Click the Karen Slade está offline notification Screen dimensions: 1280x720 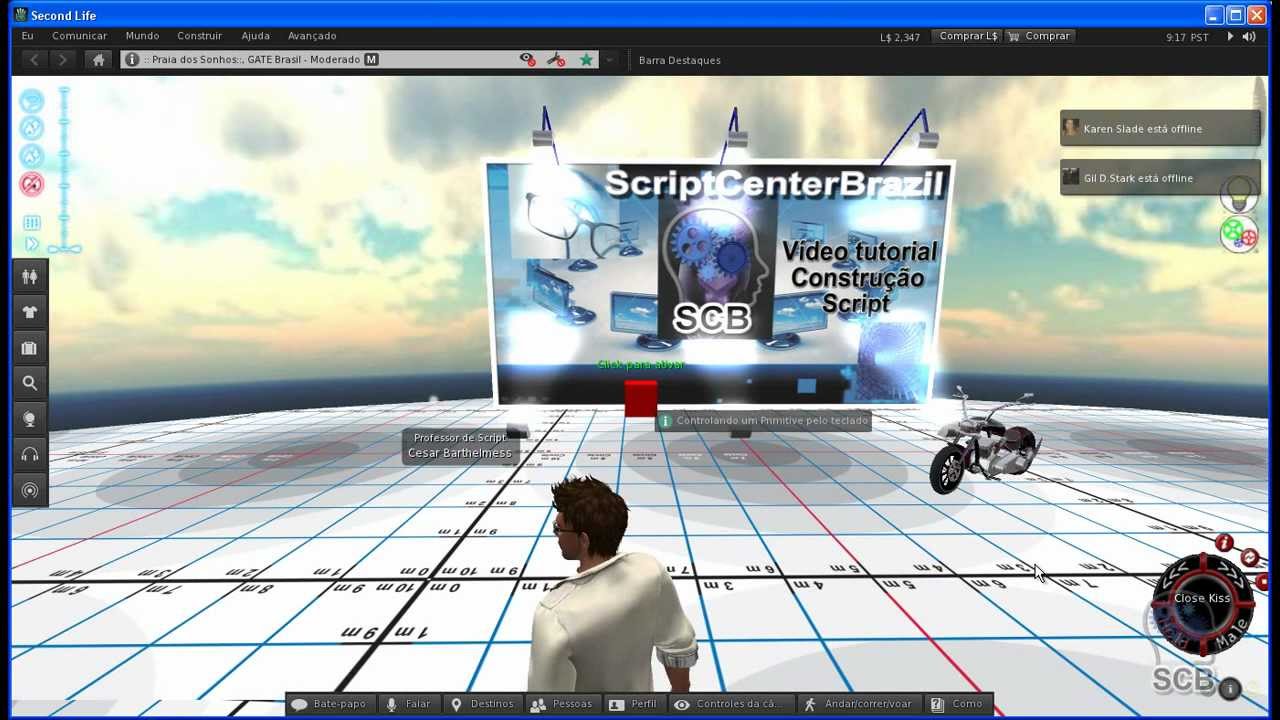coord(1160,129)
